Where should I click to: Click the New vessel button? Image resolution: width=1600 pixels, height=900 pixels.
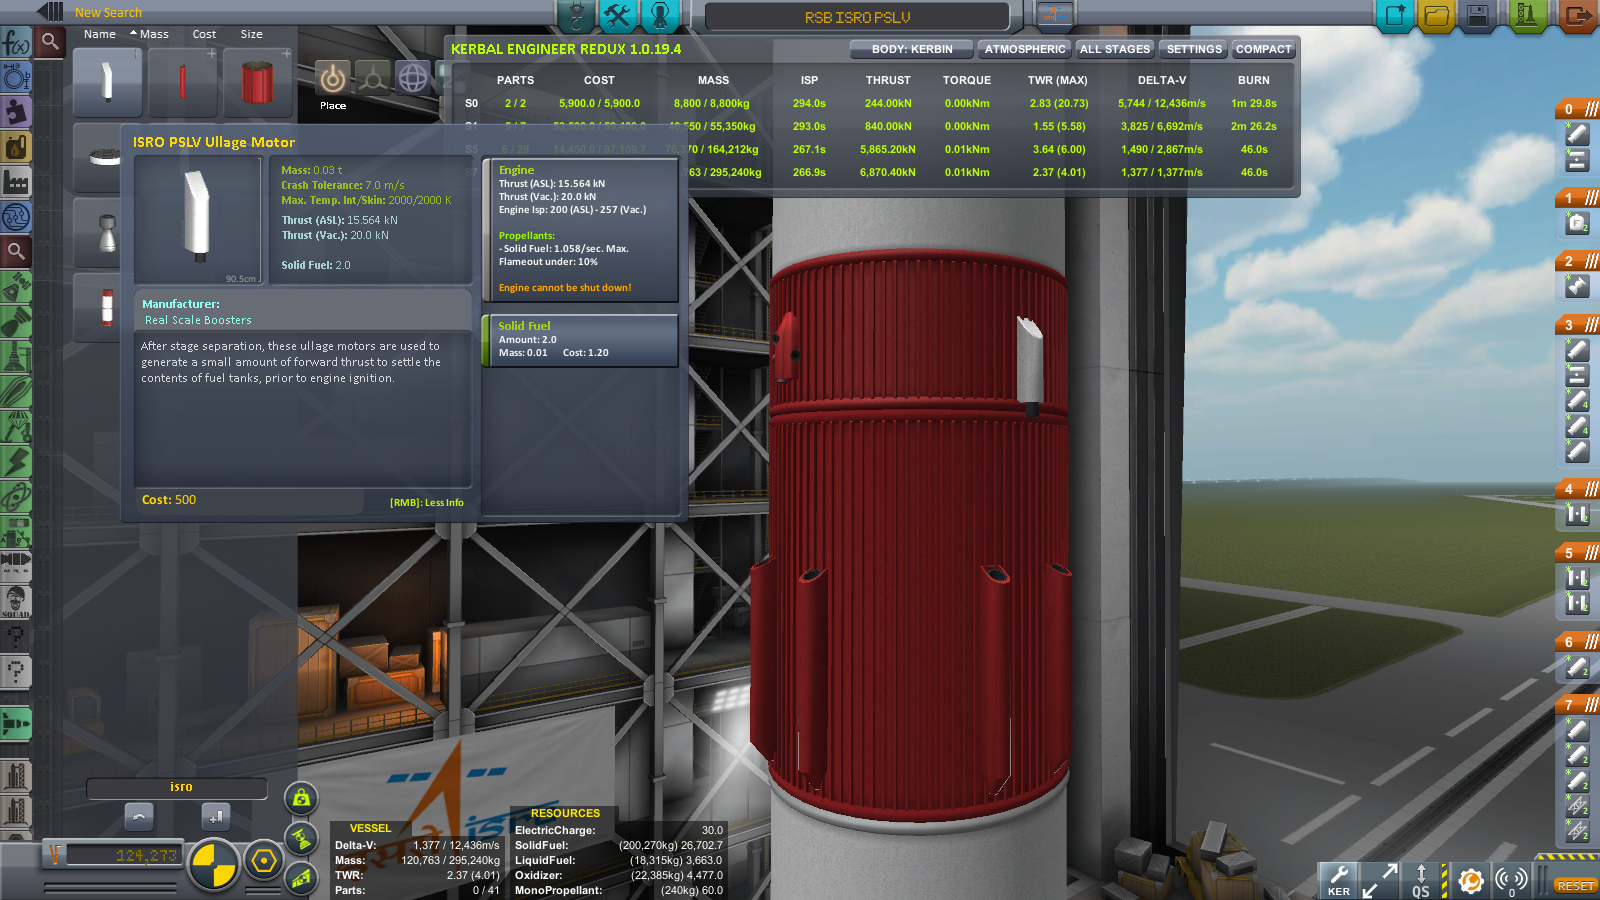(1395, 16)
